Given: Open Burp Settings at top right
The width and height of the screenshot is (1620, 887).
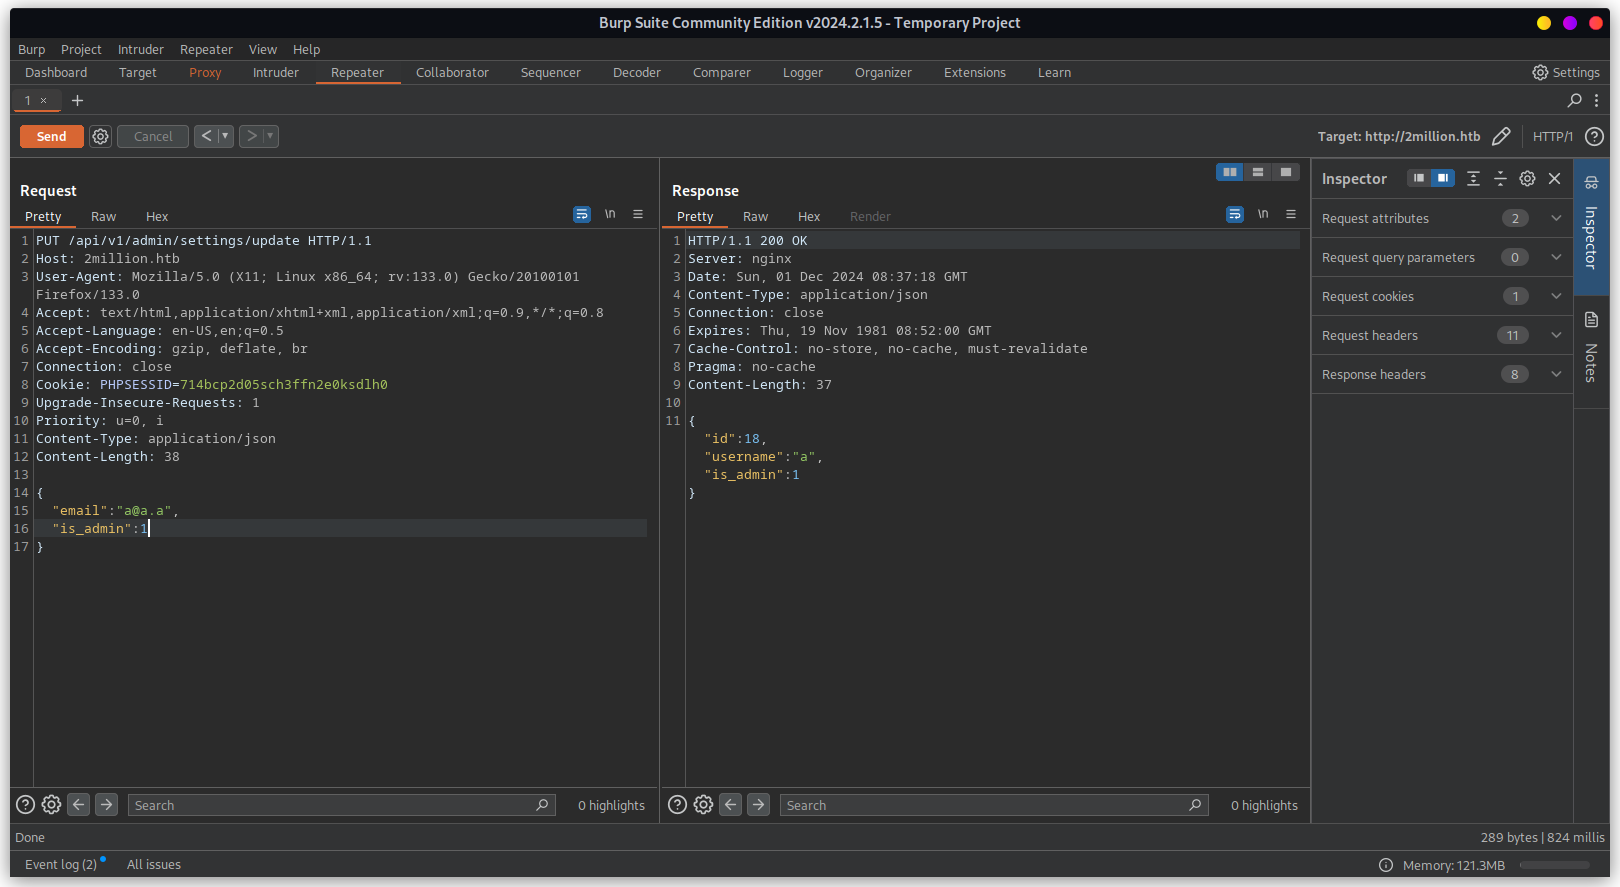Looking at the screenshot, I should click(1566, 72).
